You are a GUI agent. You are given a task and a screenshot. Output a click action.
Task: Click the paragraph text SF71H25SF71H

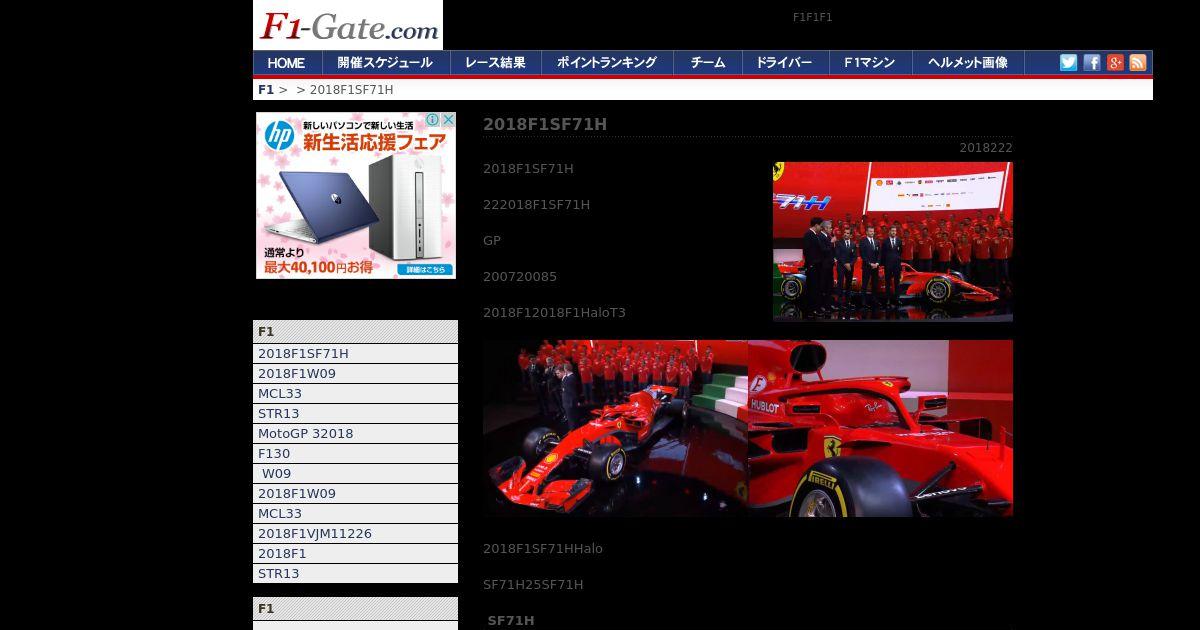[x=533, y=584]
